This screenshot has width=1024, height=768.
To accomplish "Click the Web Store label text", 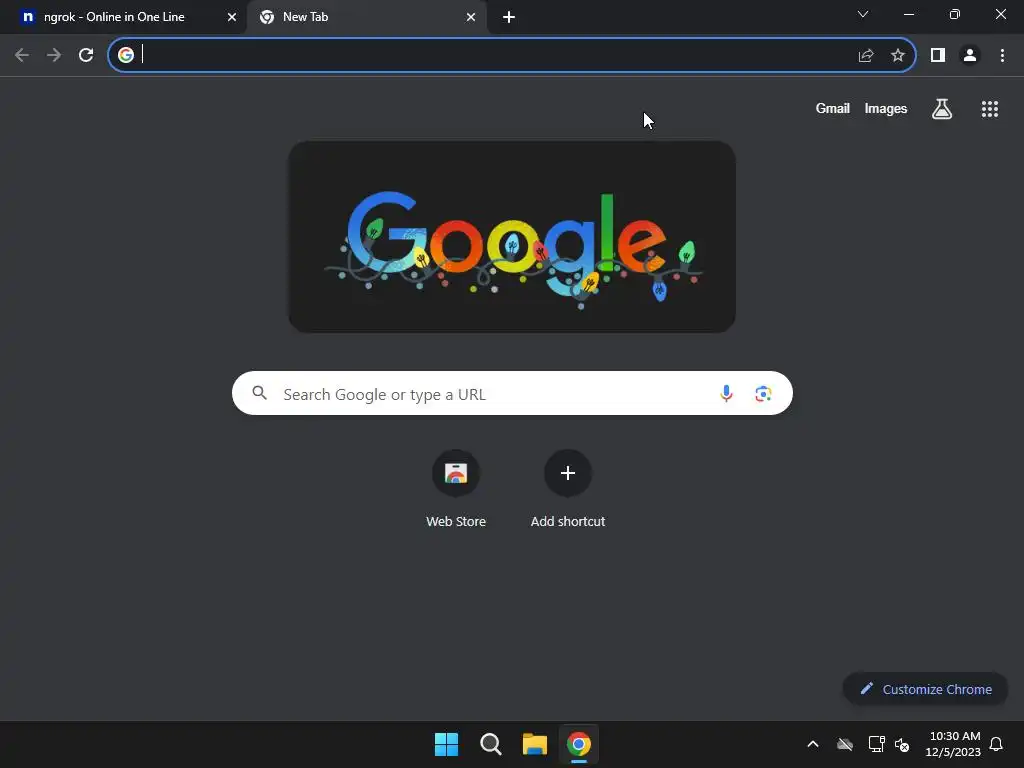I will click(456, 521).
